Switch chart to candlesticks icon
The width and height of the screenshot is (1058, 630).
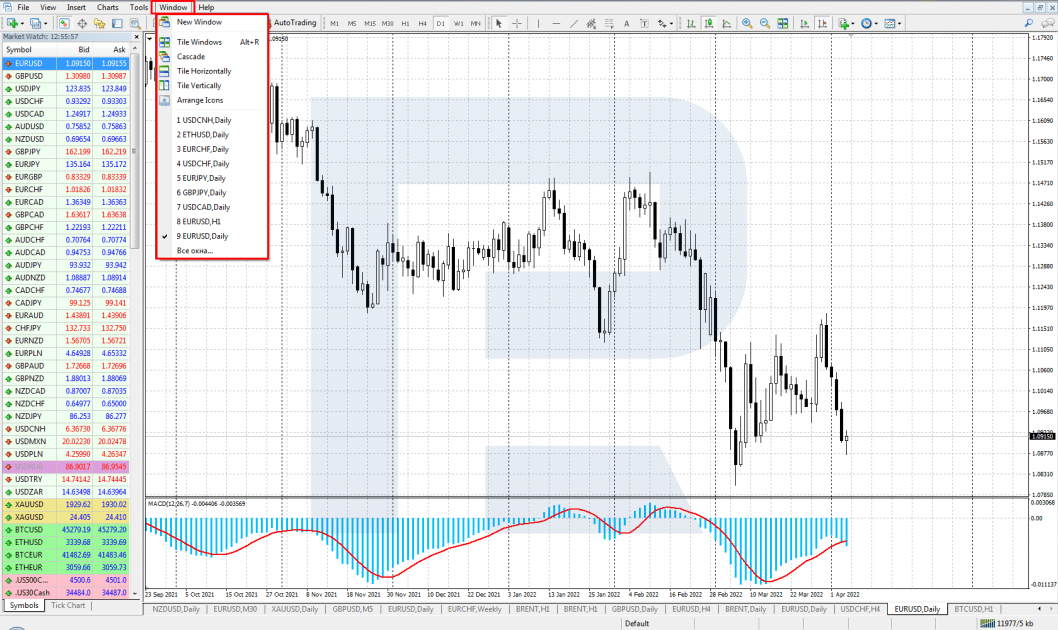[708, 24]
